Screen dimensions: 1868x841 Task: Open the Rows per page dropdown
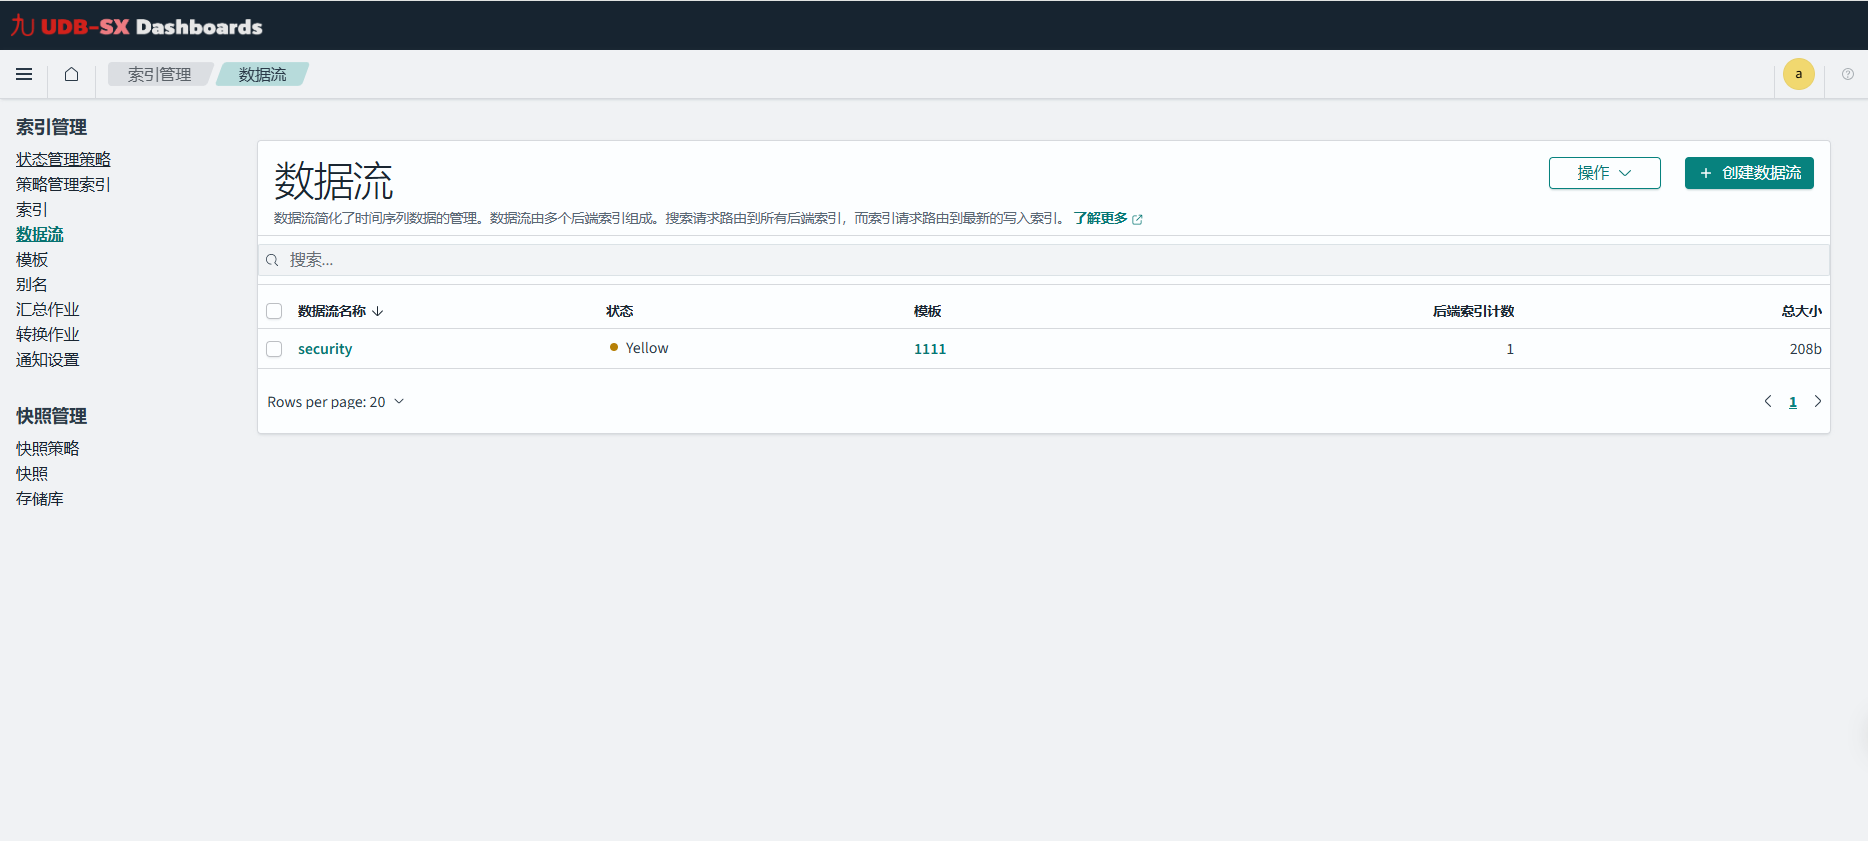[x=335, y=402]
